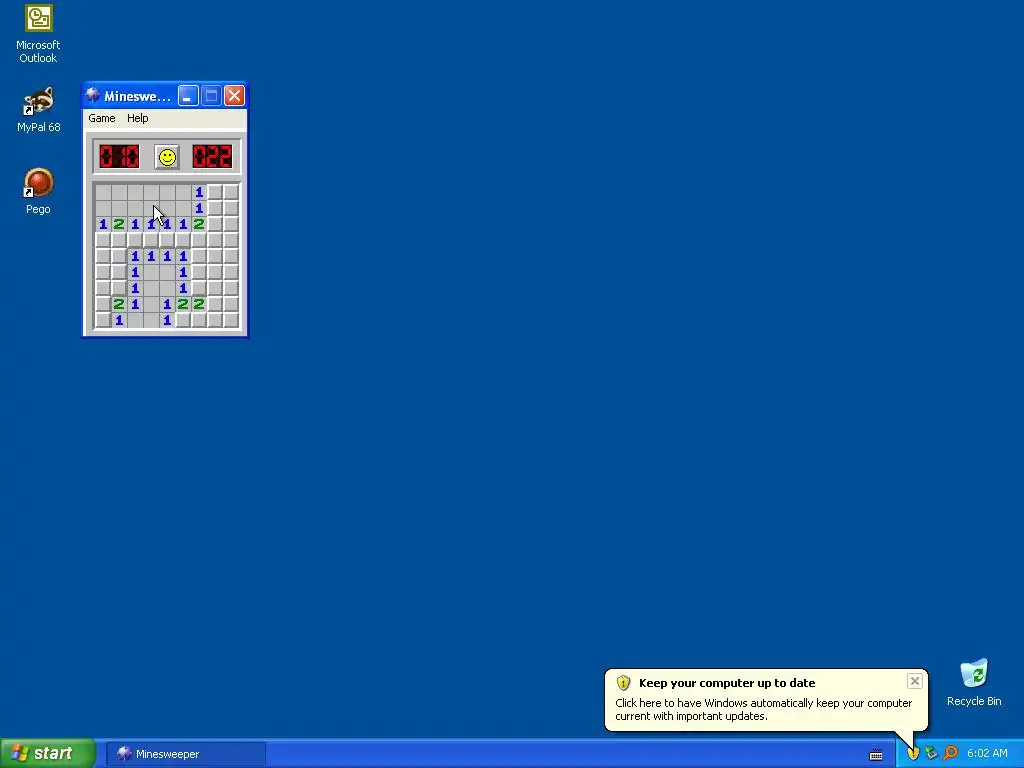Click the green 2 in row 3, column 2
This screenshot has width=1024, height=768.
pyautogui.click(x=119, y=224)
